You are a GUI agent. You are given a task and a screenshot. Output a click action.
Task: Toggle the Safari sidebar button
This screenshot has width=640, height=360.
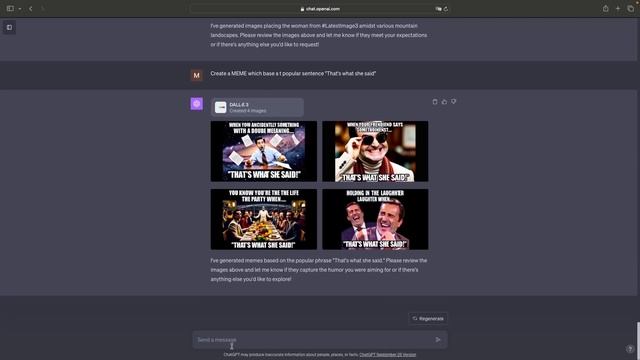(x=10, y=9)
